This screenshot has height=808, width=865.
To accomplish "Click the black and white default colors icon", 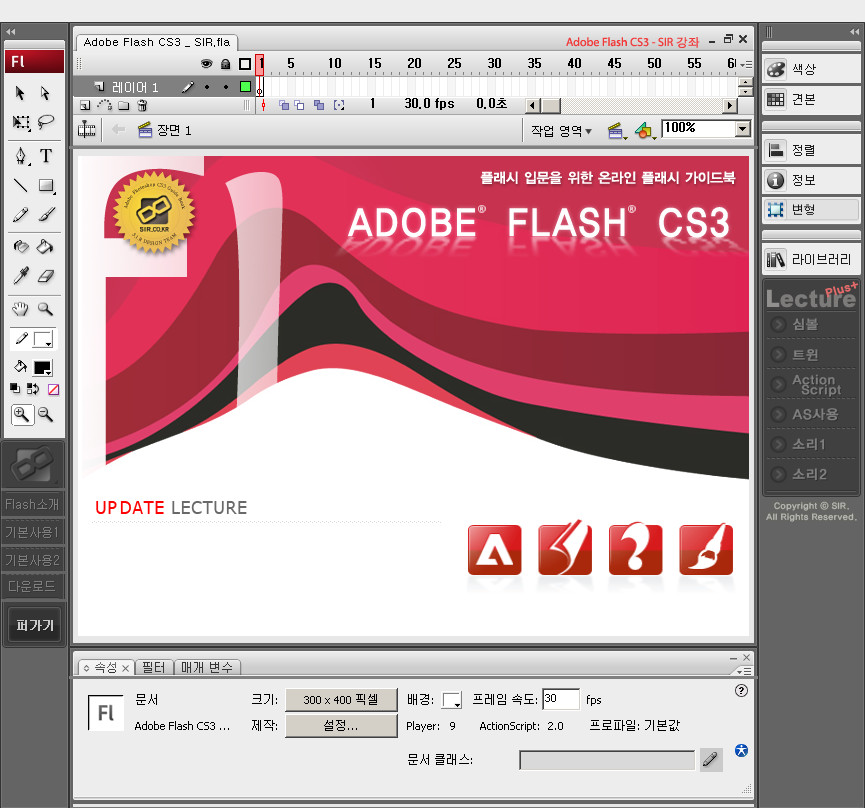I will click(15, 389).
